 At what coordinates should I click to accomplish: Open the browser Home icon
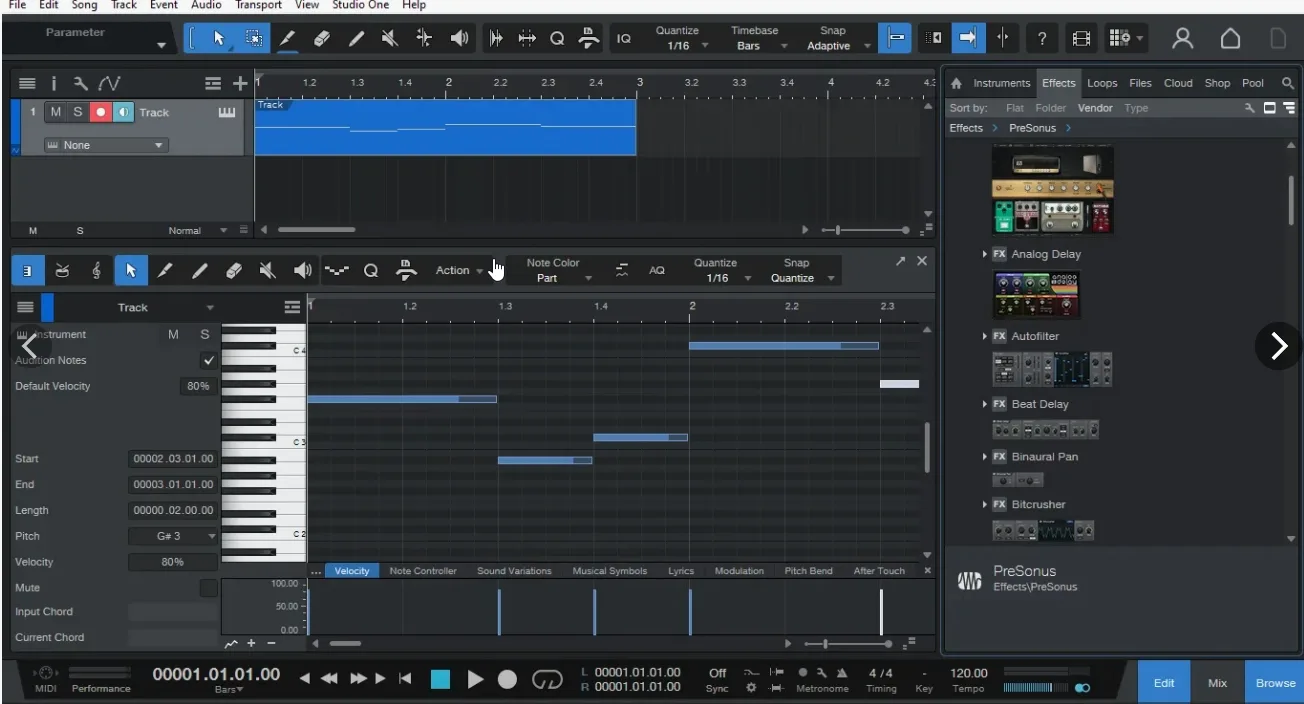pyautogui.click(x=956, y=84)
